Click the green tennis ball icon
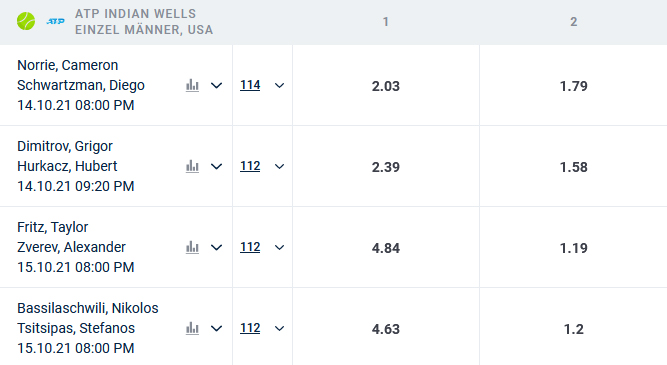The height and width of the screenshot is (365, 667). [x=26, y=21]
